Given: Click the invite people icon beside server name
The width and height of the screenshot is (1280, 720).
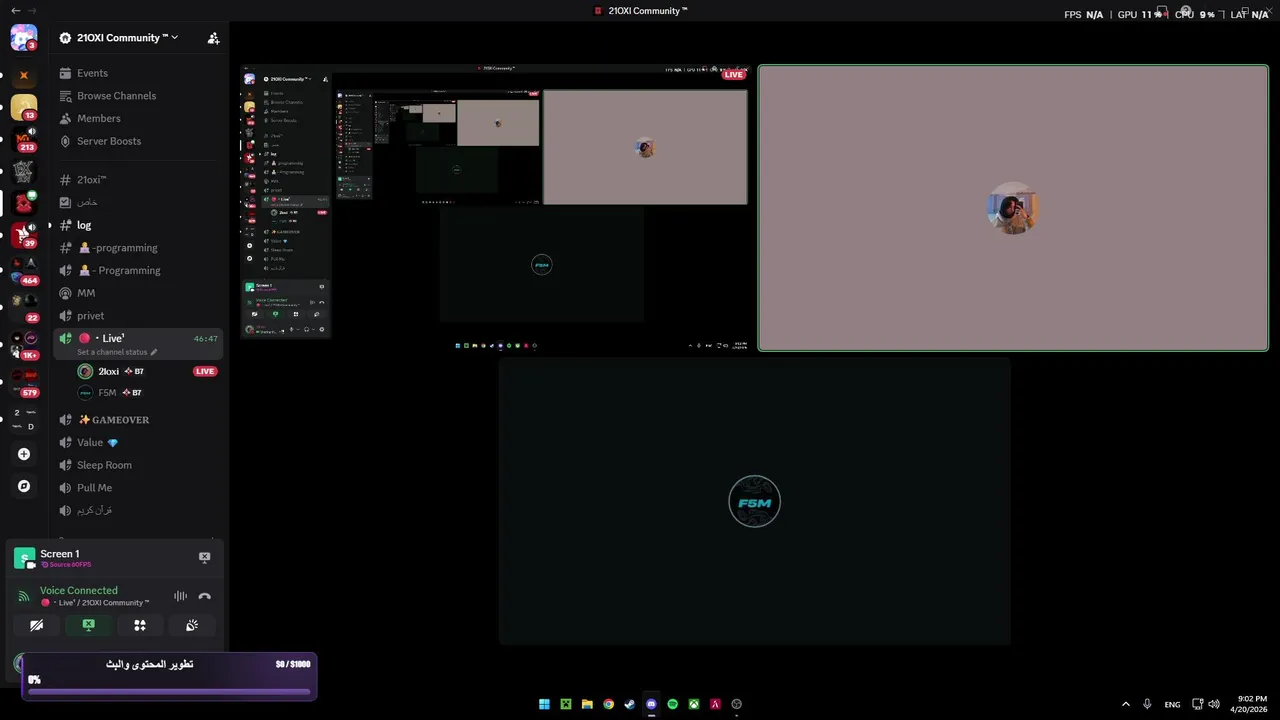Looking at the screenshot, I should (x=213, y=38).
